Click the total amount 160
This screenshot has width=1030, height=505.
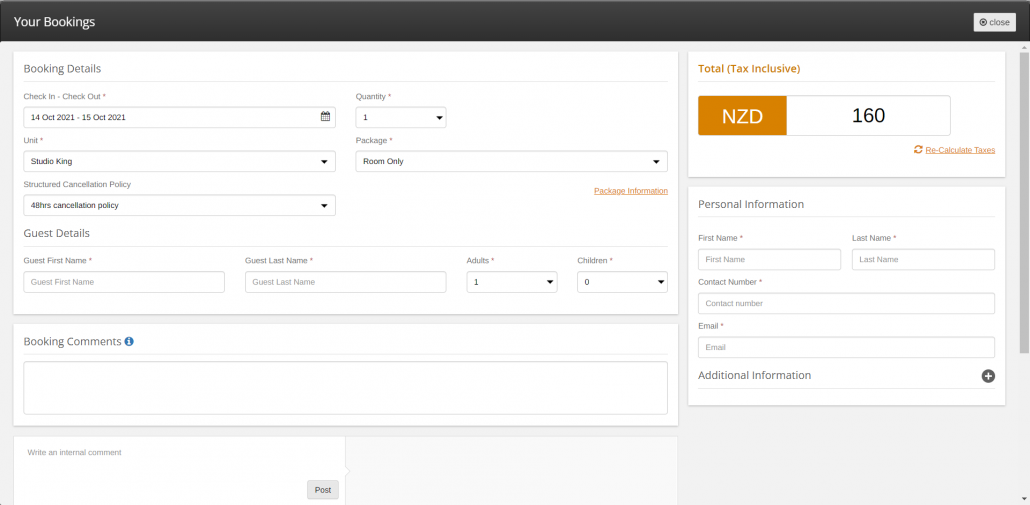tap(868, 116)
